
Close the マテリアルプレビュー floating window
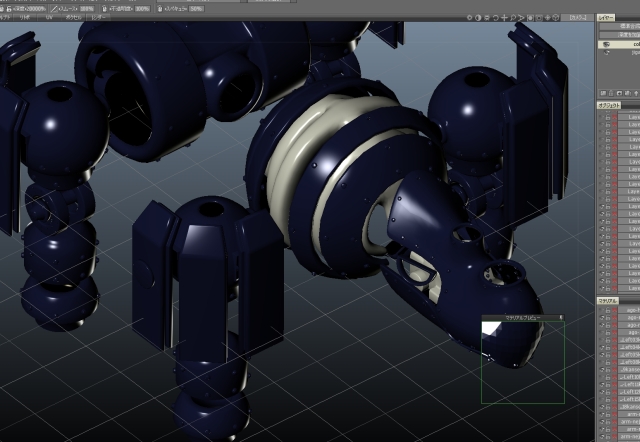[x=560, y=318]
